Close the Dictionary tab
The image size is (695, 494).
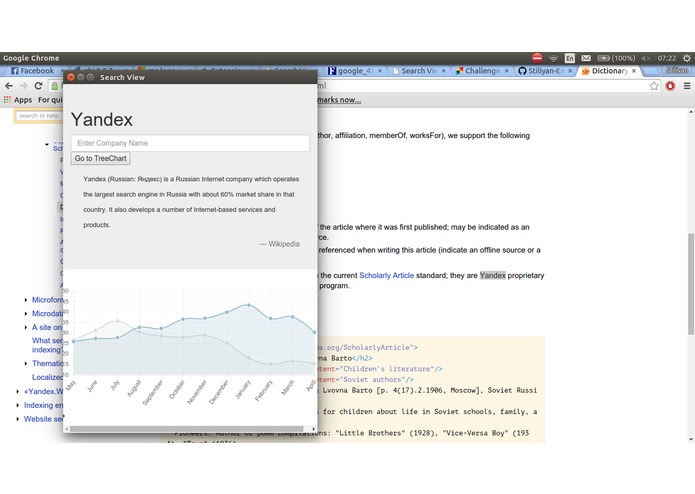(634, 71)
